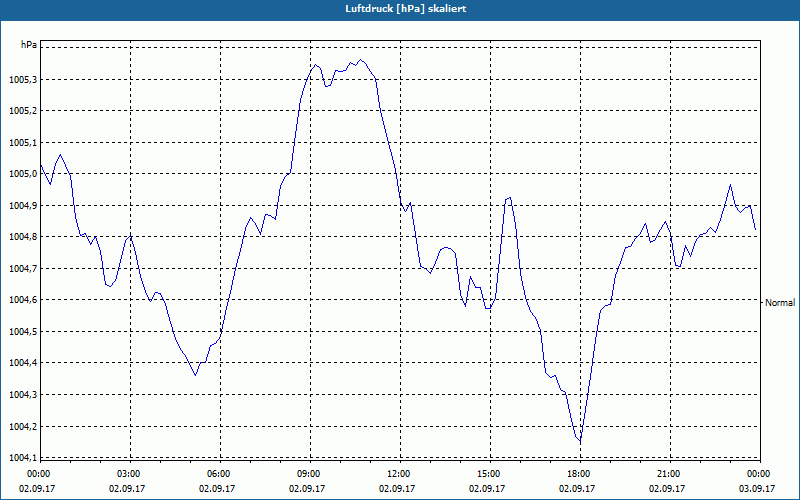The image size is (800, 500).
Task: Click the pressure curve's lowest point at 18:00
Action: pyautogui.click(x=580, y=441)
